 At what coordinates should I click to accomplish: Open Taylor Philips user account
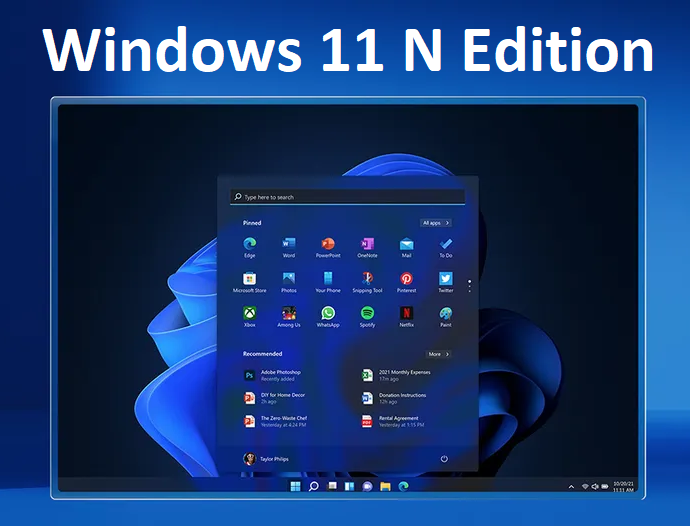coord(266,459)
